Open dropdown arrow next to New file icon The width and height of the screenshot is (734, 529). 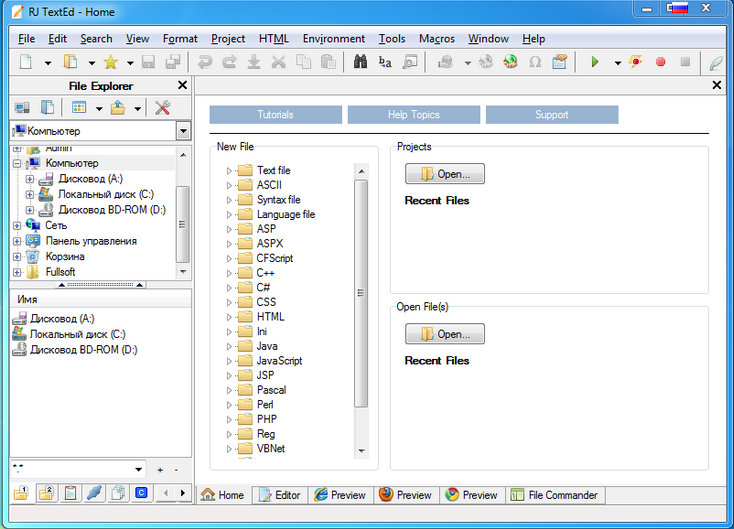(x=48, y=63)
